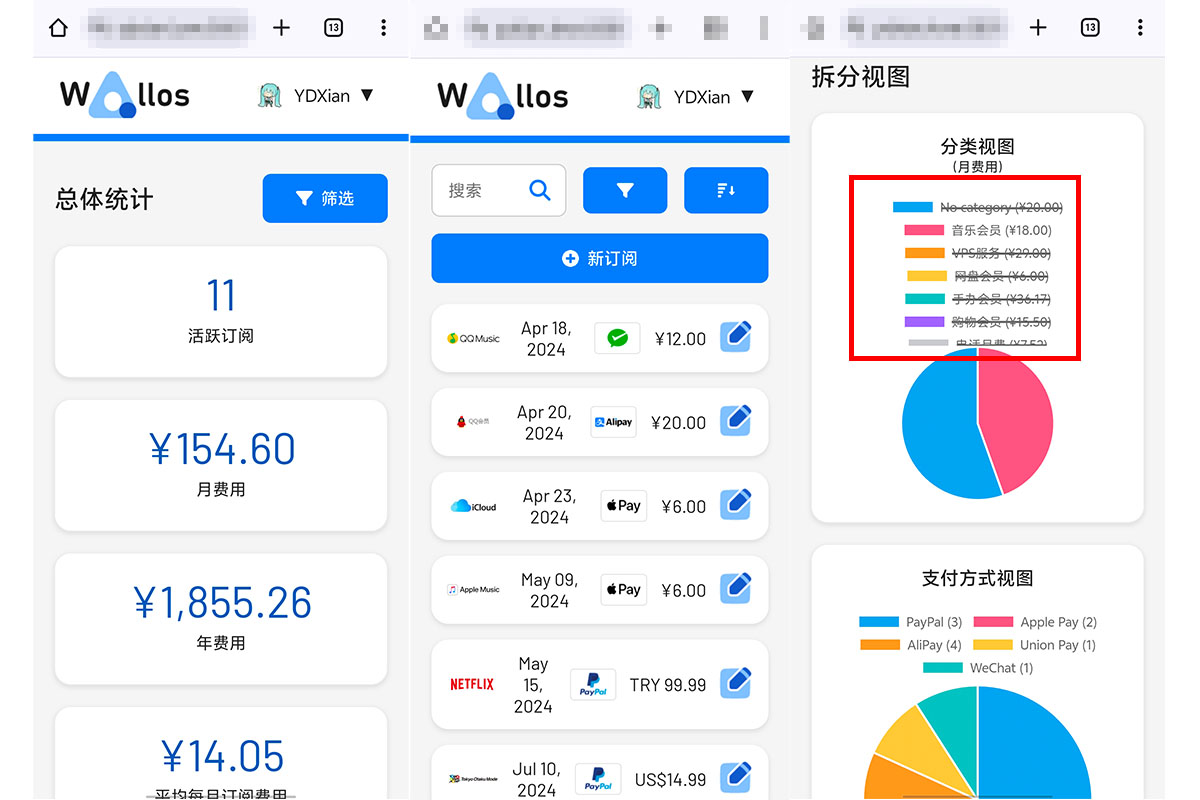Toggle the 网盘会员 legend entry
Image resolution: width=1200 pixels, height=800 pixels.
click(977, 276)
